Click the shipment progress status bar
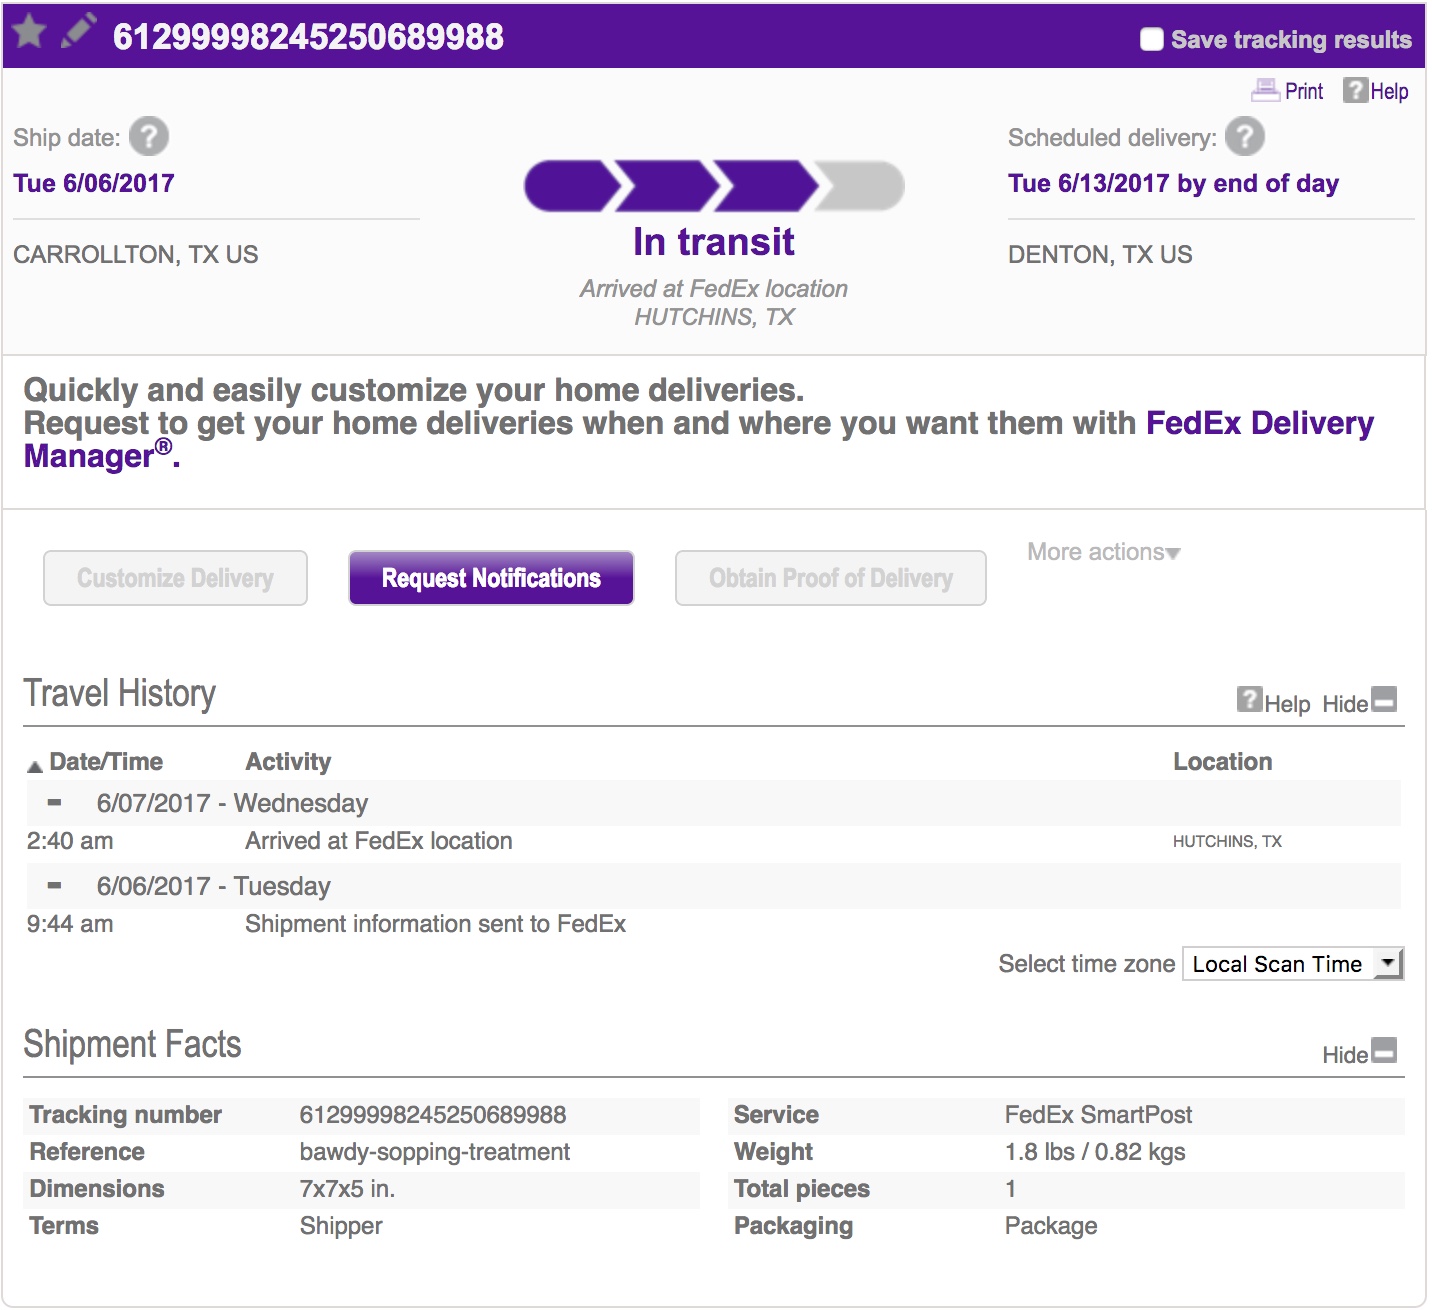 [x=714, y=186]
